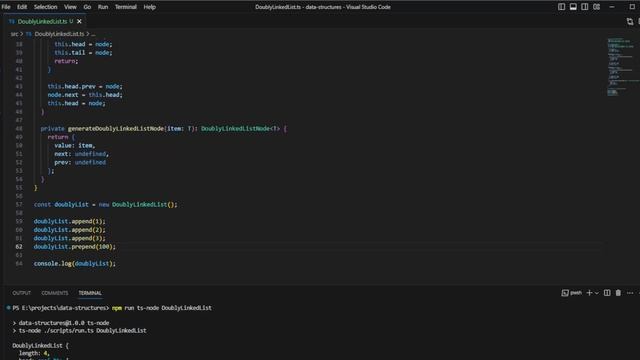This screenshot has width=640, height=360.
Task: Click line number 48 in the gutter
Action: click(19, 129)
